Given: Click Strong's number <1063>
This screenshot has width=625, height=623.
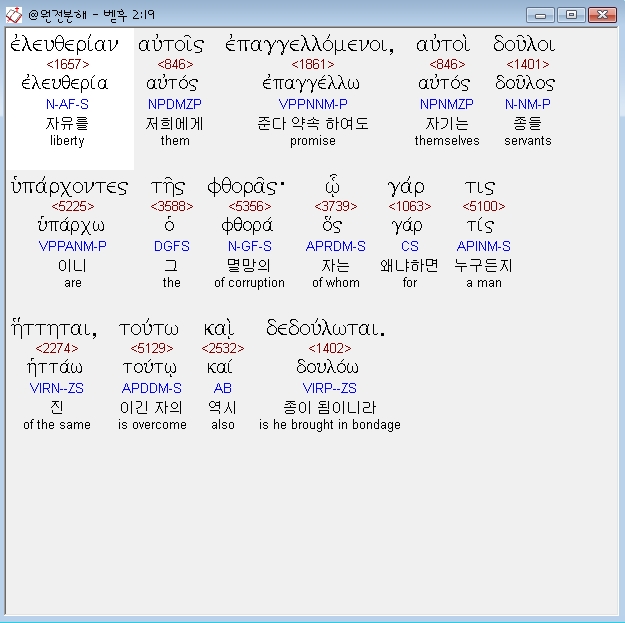Looking at the screenshot, I should pos(410,206).
